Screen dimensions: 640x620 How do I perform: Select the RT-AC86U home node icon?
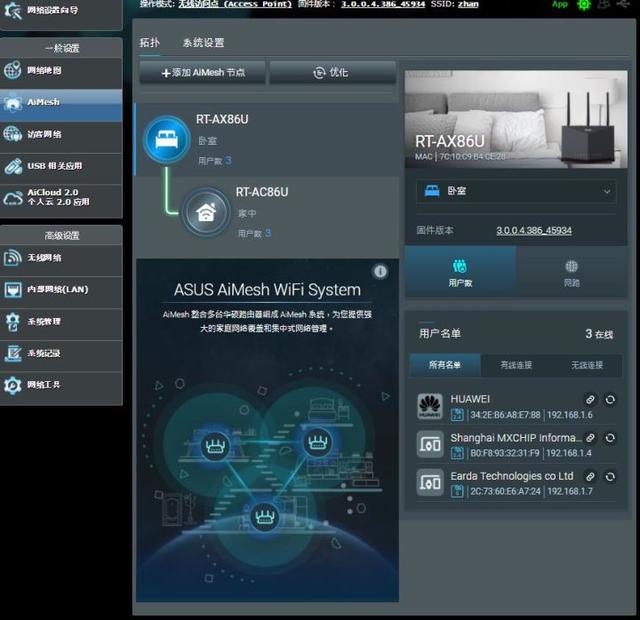click(x=206, y=212)
